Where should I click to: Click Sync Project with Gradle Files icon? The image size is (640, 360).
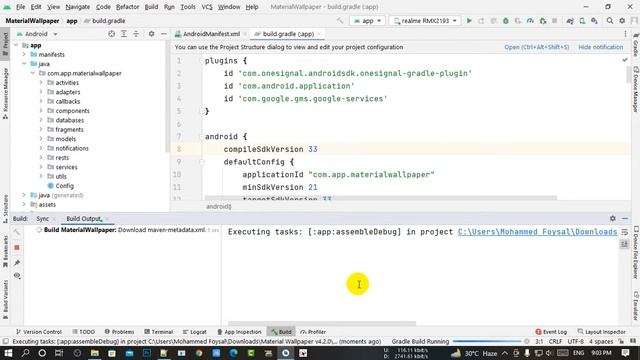[x=570, y=20]
